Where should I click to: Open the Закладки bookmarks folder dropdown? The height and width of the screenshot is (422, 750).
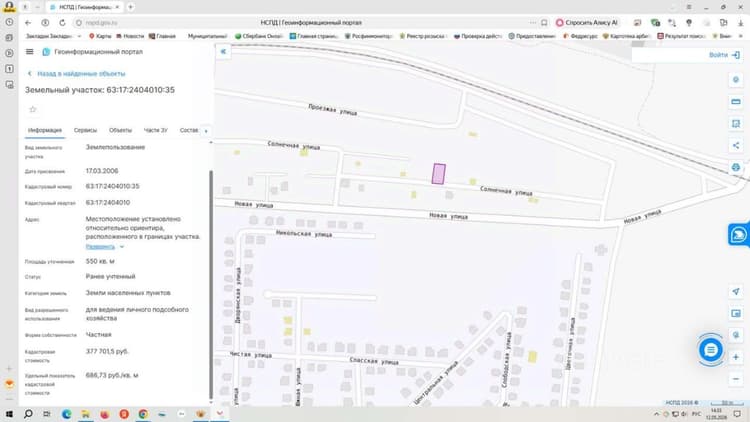(x=53, y=36)
